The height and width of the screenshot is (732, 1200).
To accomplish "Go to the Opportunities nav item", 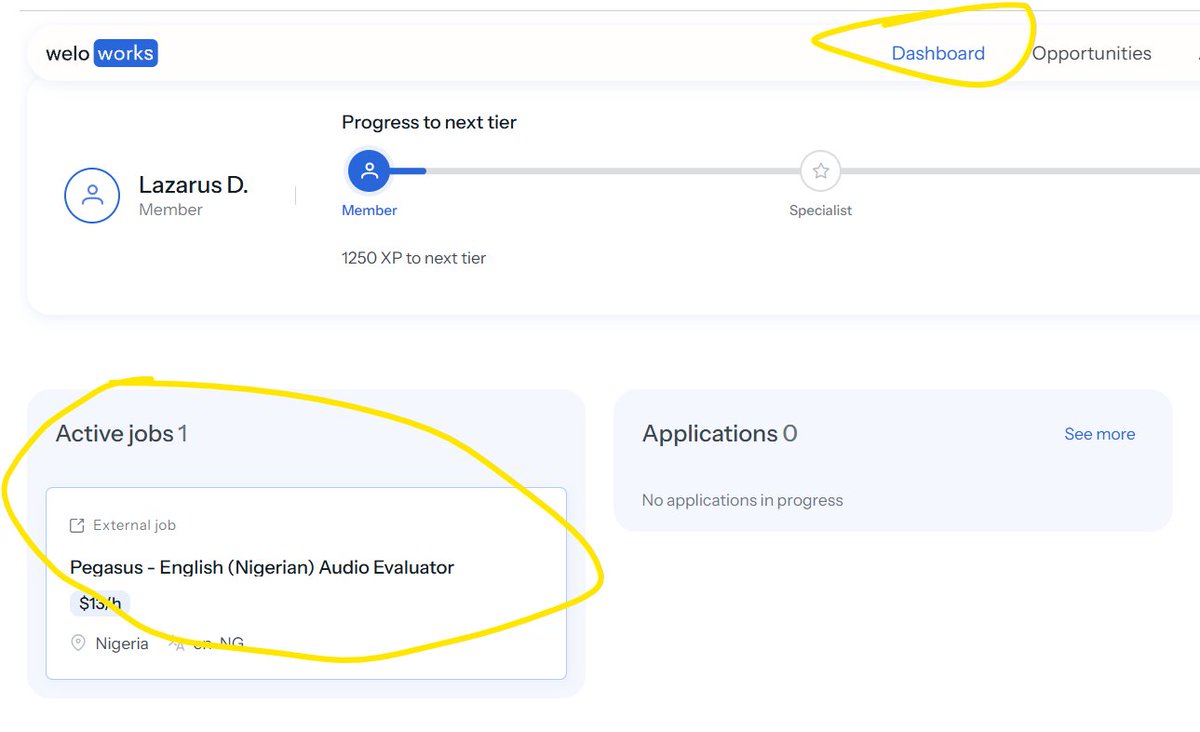I will pyautogui.click(x=1091, y=53).
